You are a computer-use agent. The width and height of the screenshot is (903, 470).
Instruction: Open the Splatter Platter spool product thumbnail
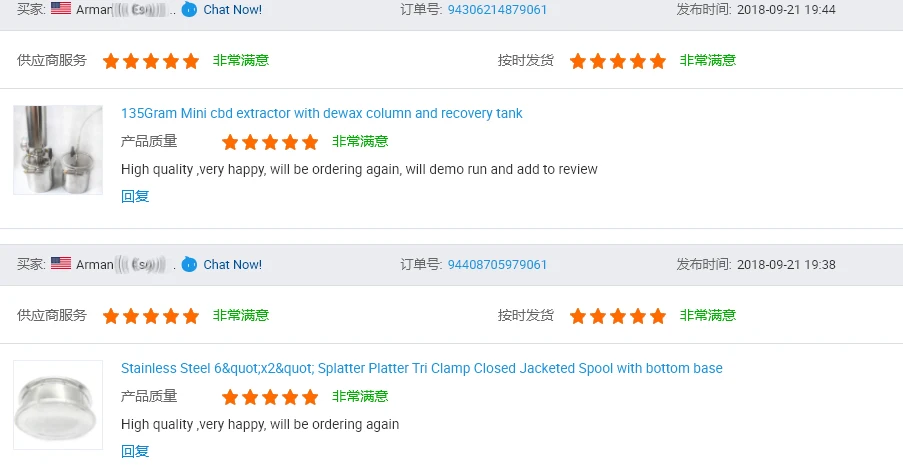[58, 404]
